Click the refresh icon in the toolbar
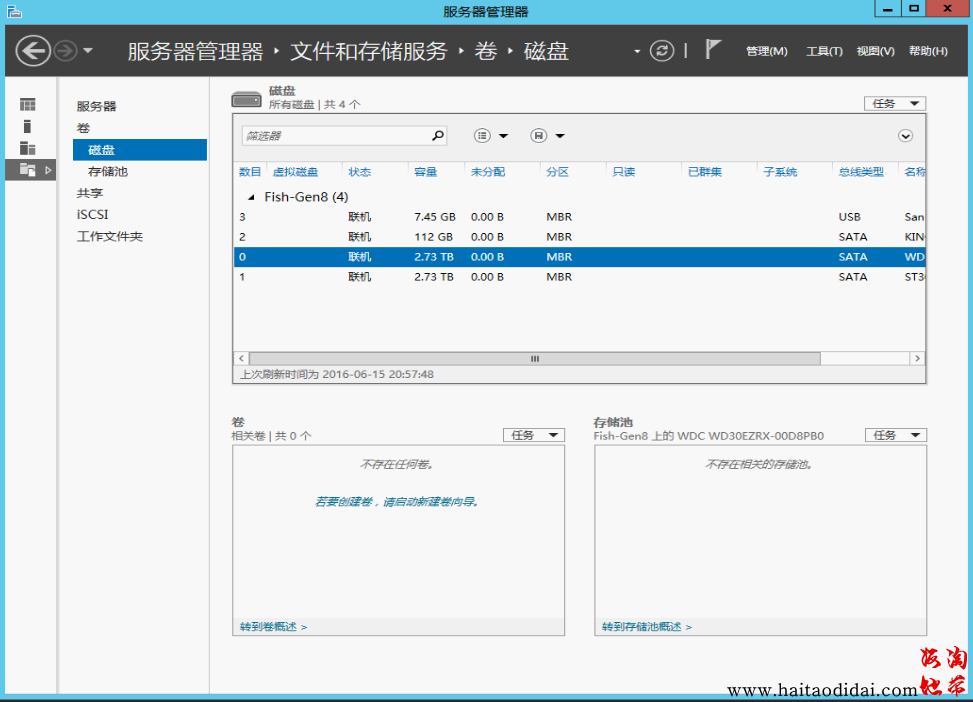 (x=662, y=50)
